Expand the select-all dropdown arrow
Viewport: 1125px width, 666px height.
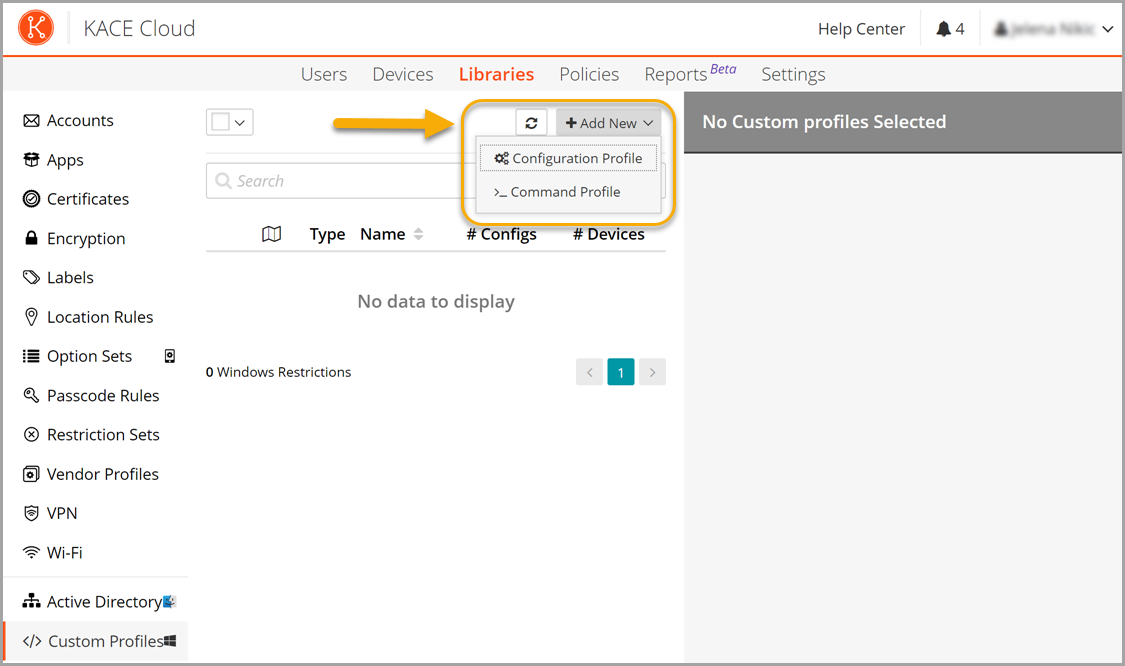click(240, 123)
